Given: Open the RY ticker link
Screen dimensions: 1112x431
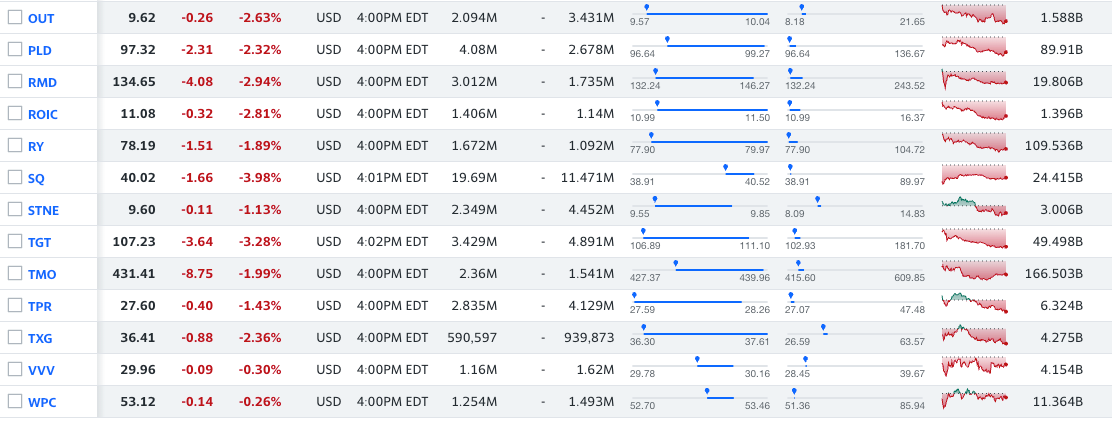Looking at the screenshot, I should click(36, 146).
